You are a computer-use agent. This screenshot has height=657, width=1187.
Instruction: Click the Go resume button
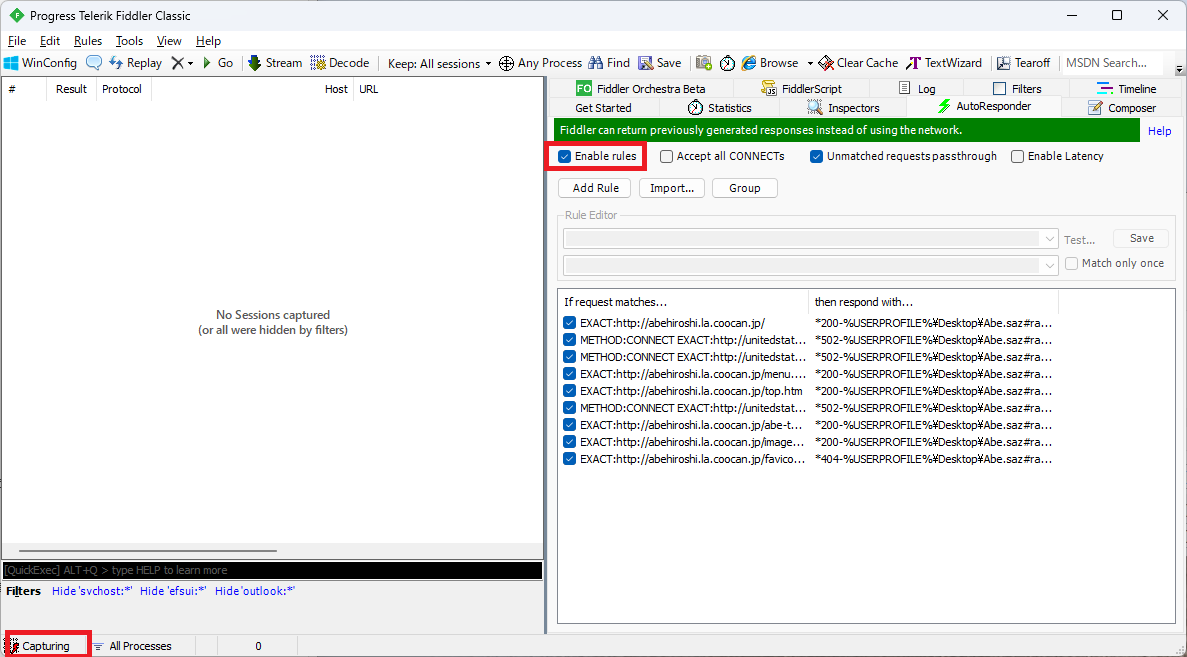click(x=217, y=63)
